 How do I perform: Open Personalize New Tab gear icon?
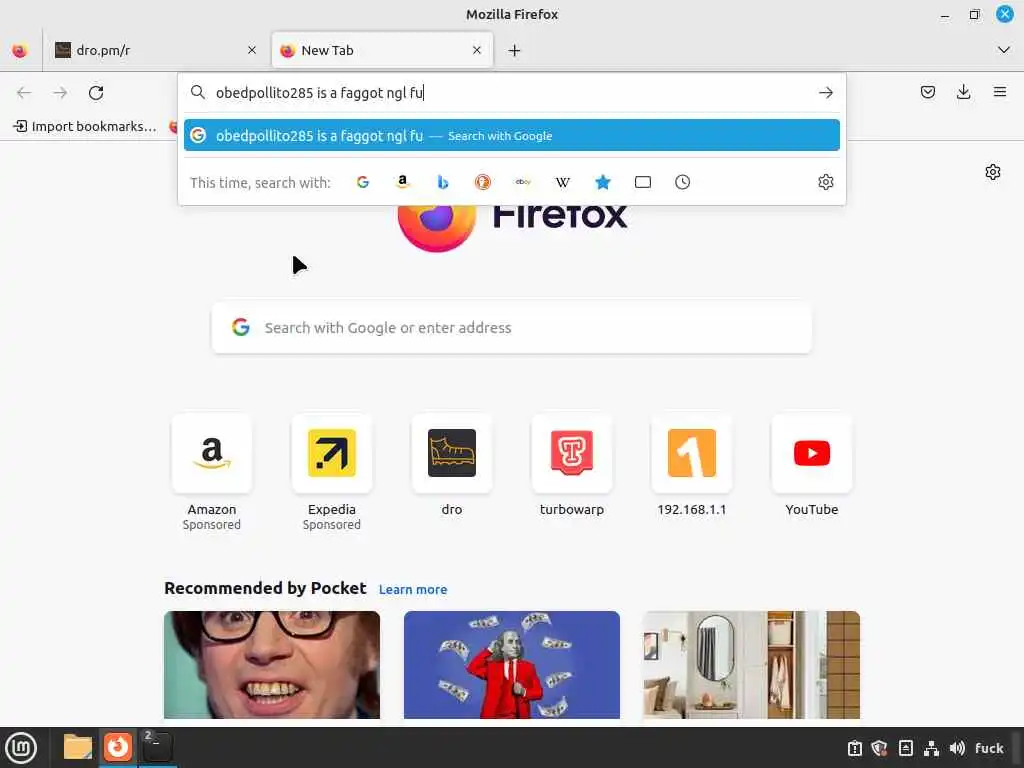(993, 172)
